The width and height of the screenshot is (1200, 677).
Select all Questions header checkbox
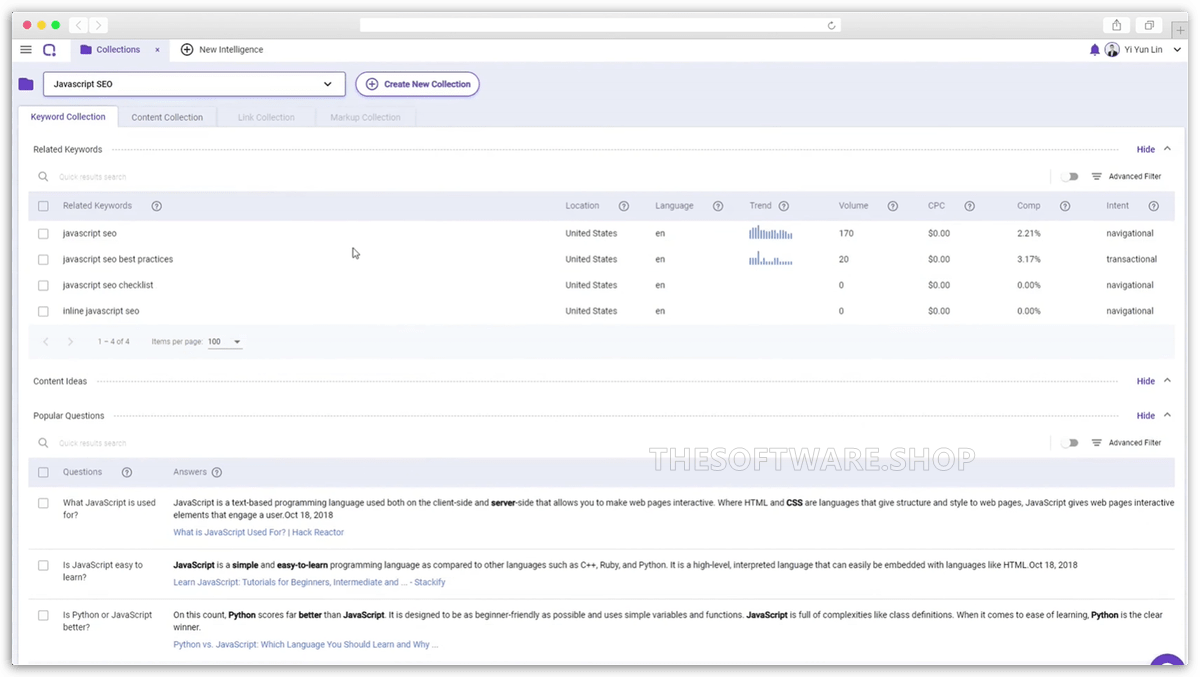[43, 472]
